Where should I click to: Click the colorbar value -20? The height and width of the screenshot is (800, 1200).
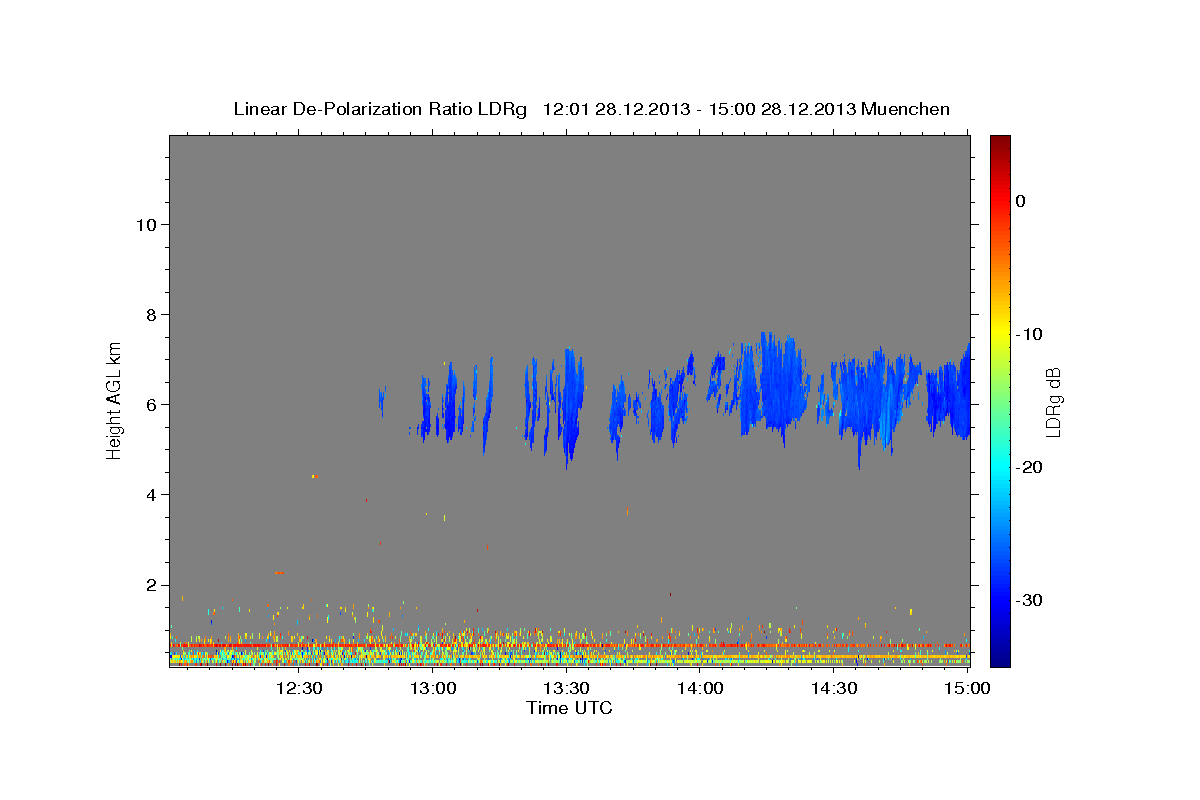click(x=1030, y=467)
